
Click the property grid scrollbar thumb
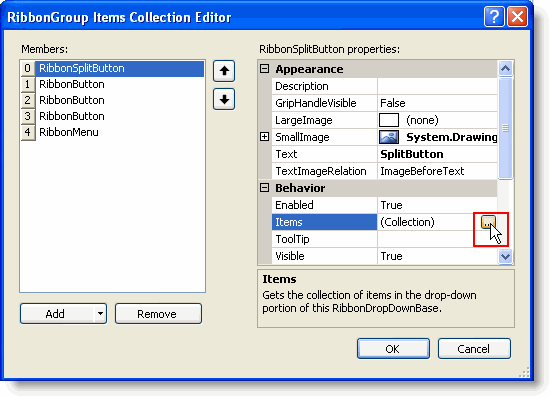[505, 128]
